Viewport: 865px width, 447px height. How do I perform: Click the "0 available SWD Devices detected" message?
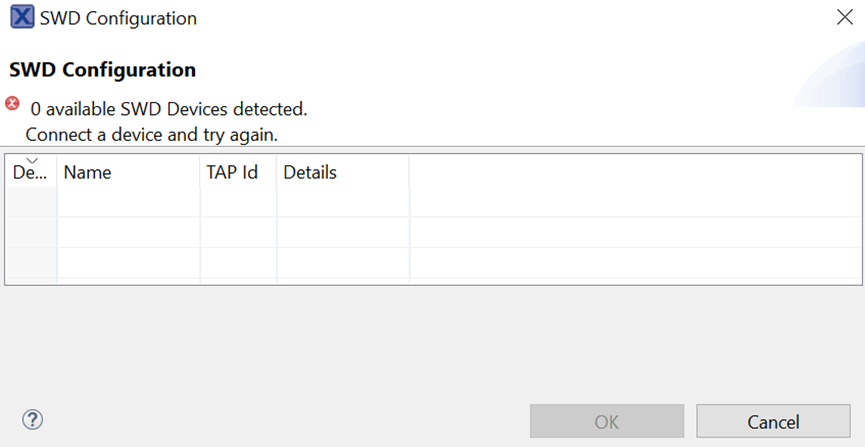pos(169,108)
